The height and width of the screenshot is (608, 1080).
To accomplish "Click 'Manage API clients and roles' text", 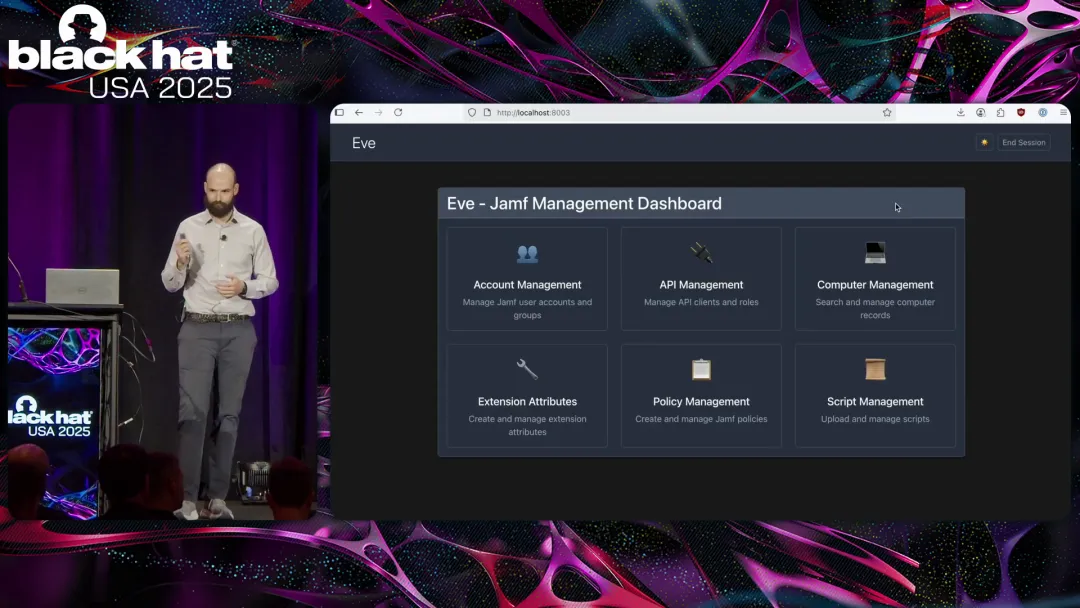I will [701, 302].
